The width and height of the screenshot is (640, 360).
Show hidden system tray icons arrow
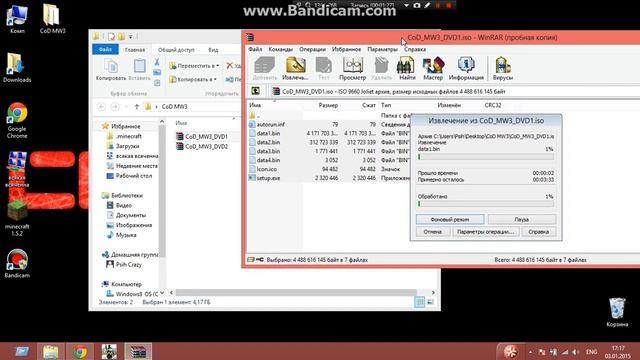click(x=530, y=352)
